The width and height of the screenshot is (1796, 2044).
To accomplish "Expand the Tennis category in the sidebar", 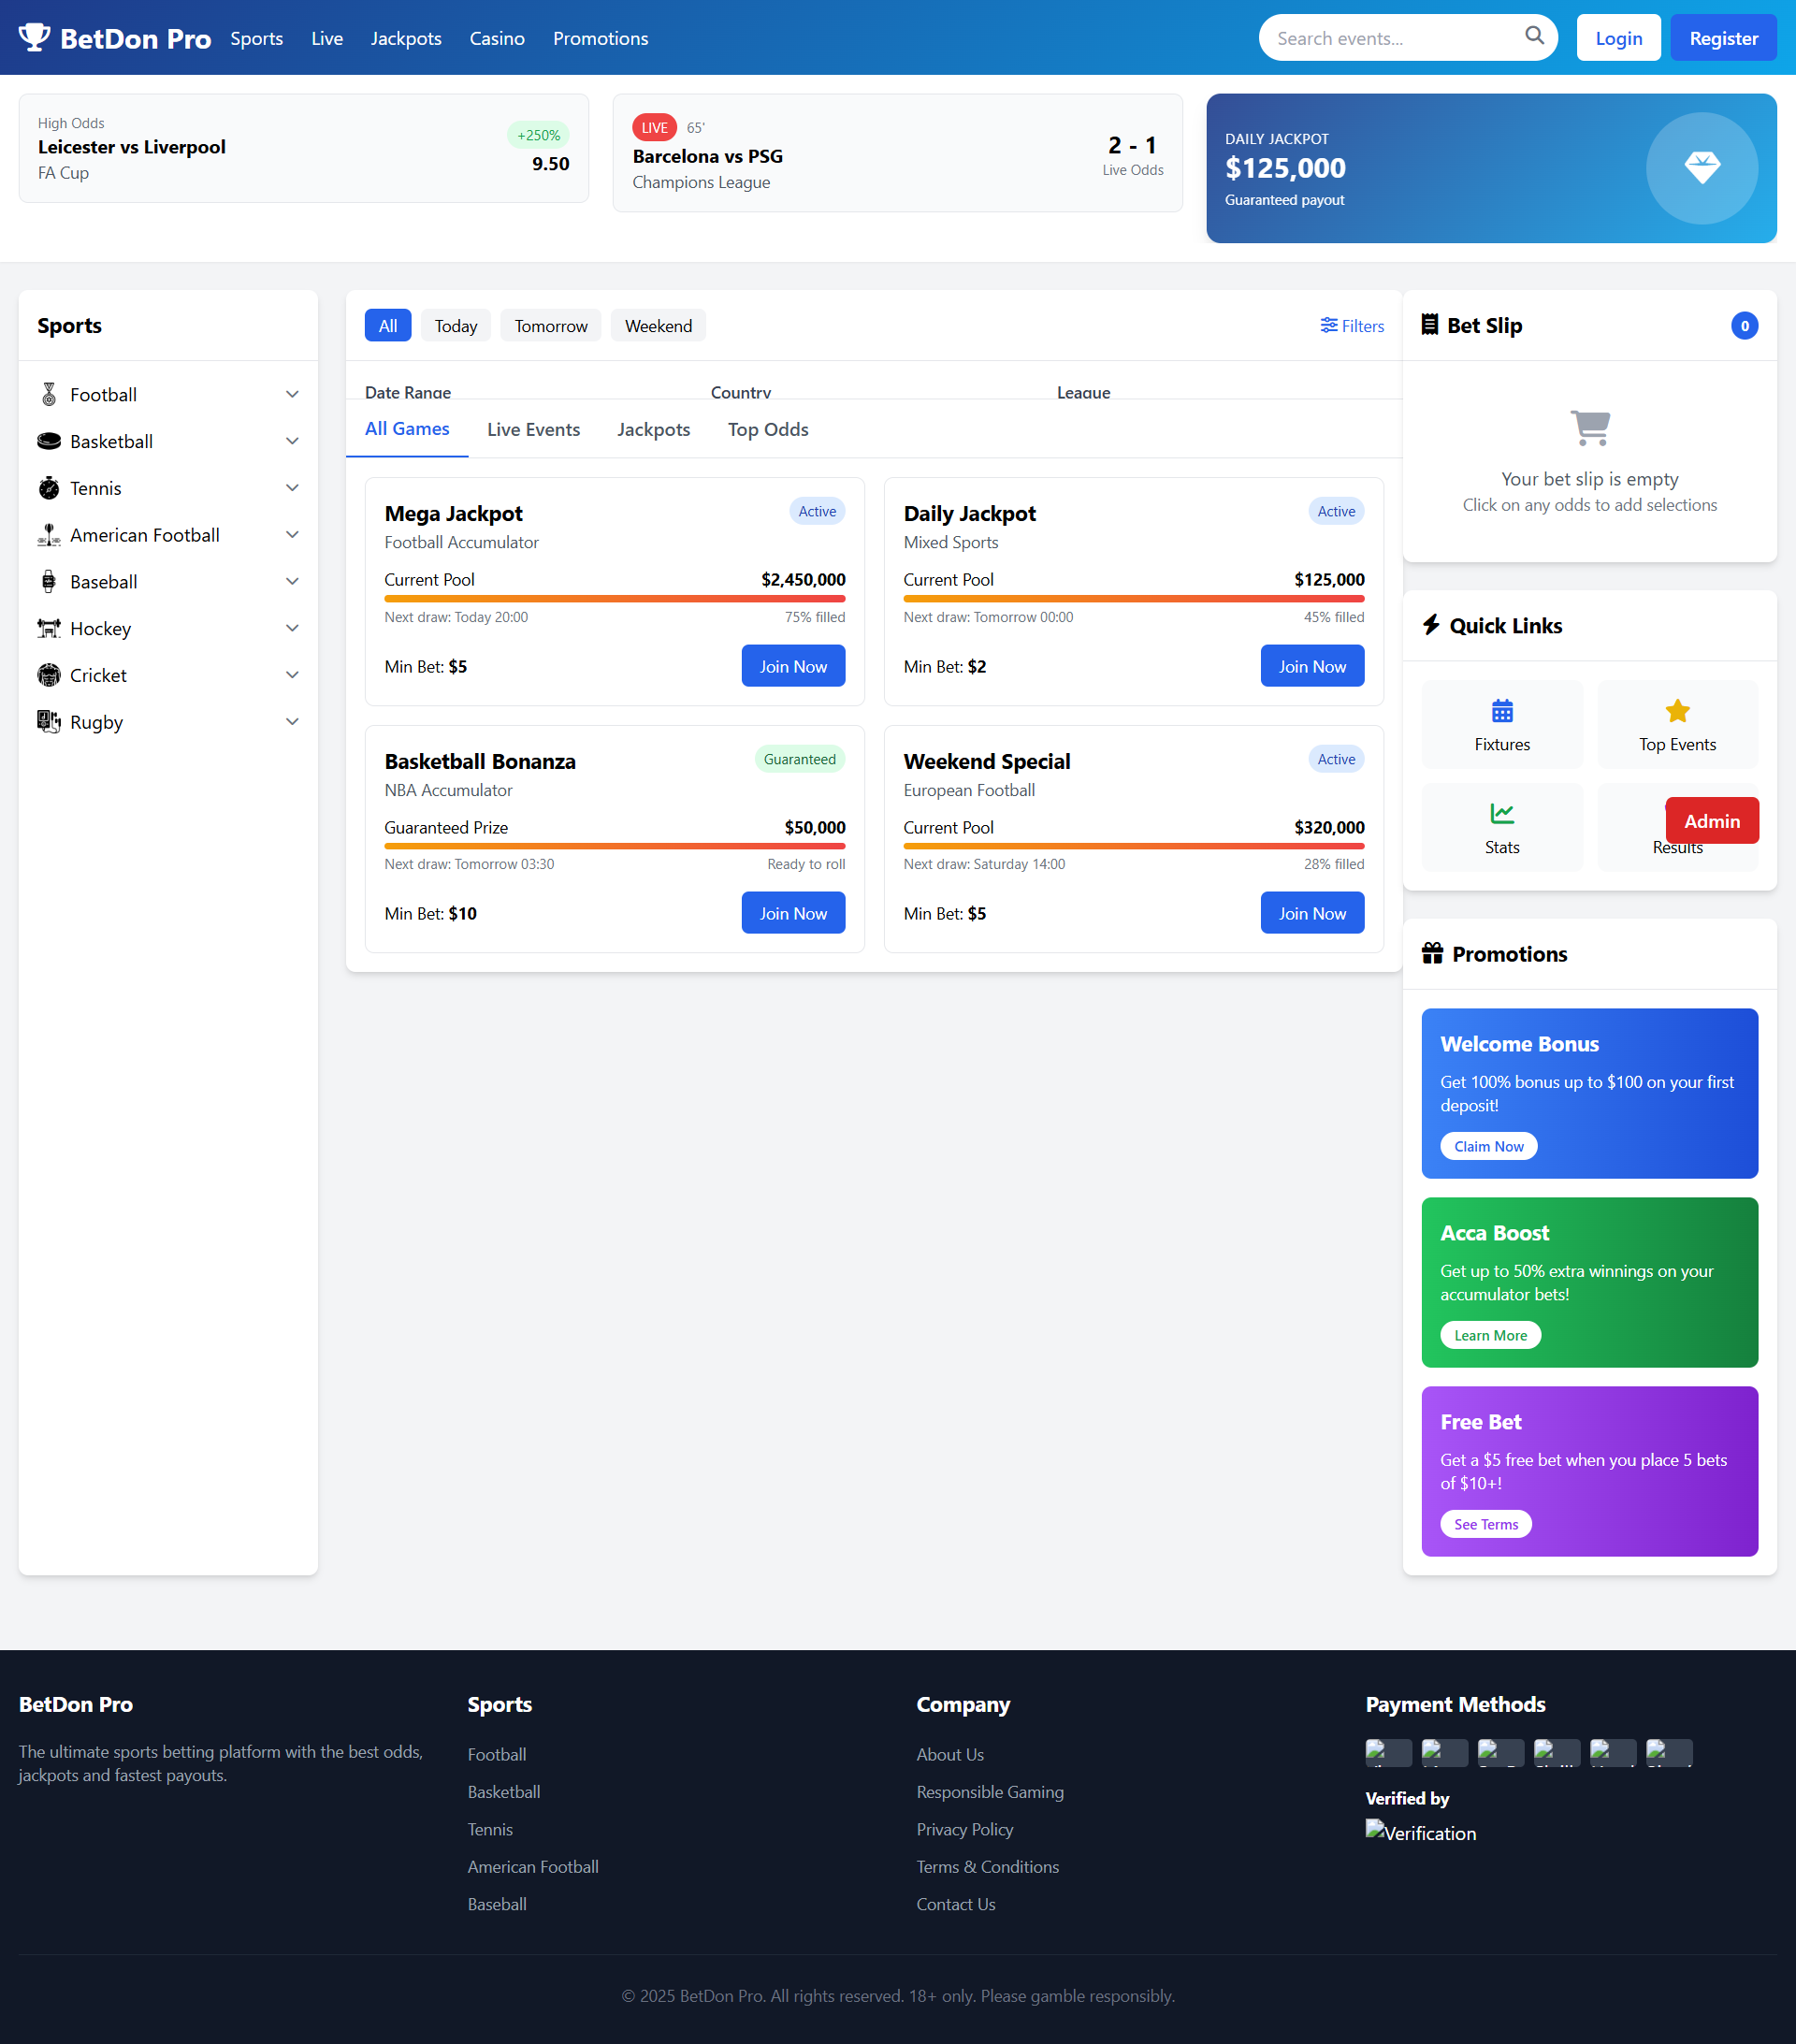I will tap(292, 488).
